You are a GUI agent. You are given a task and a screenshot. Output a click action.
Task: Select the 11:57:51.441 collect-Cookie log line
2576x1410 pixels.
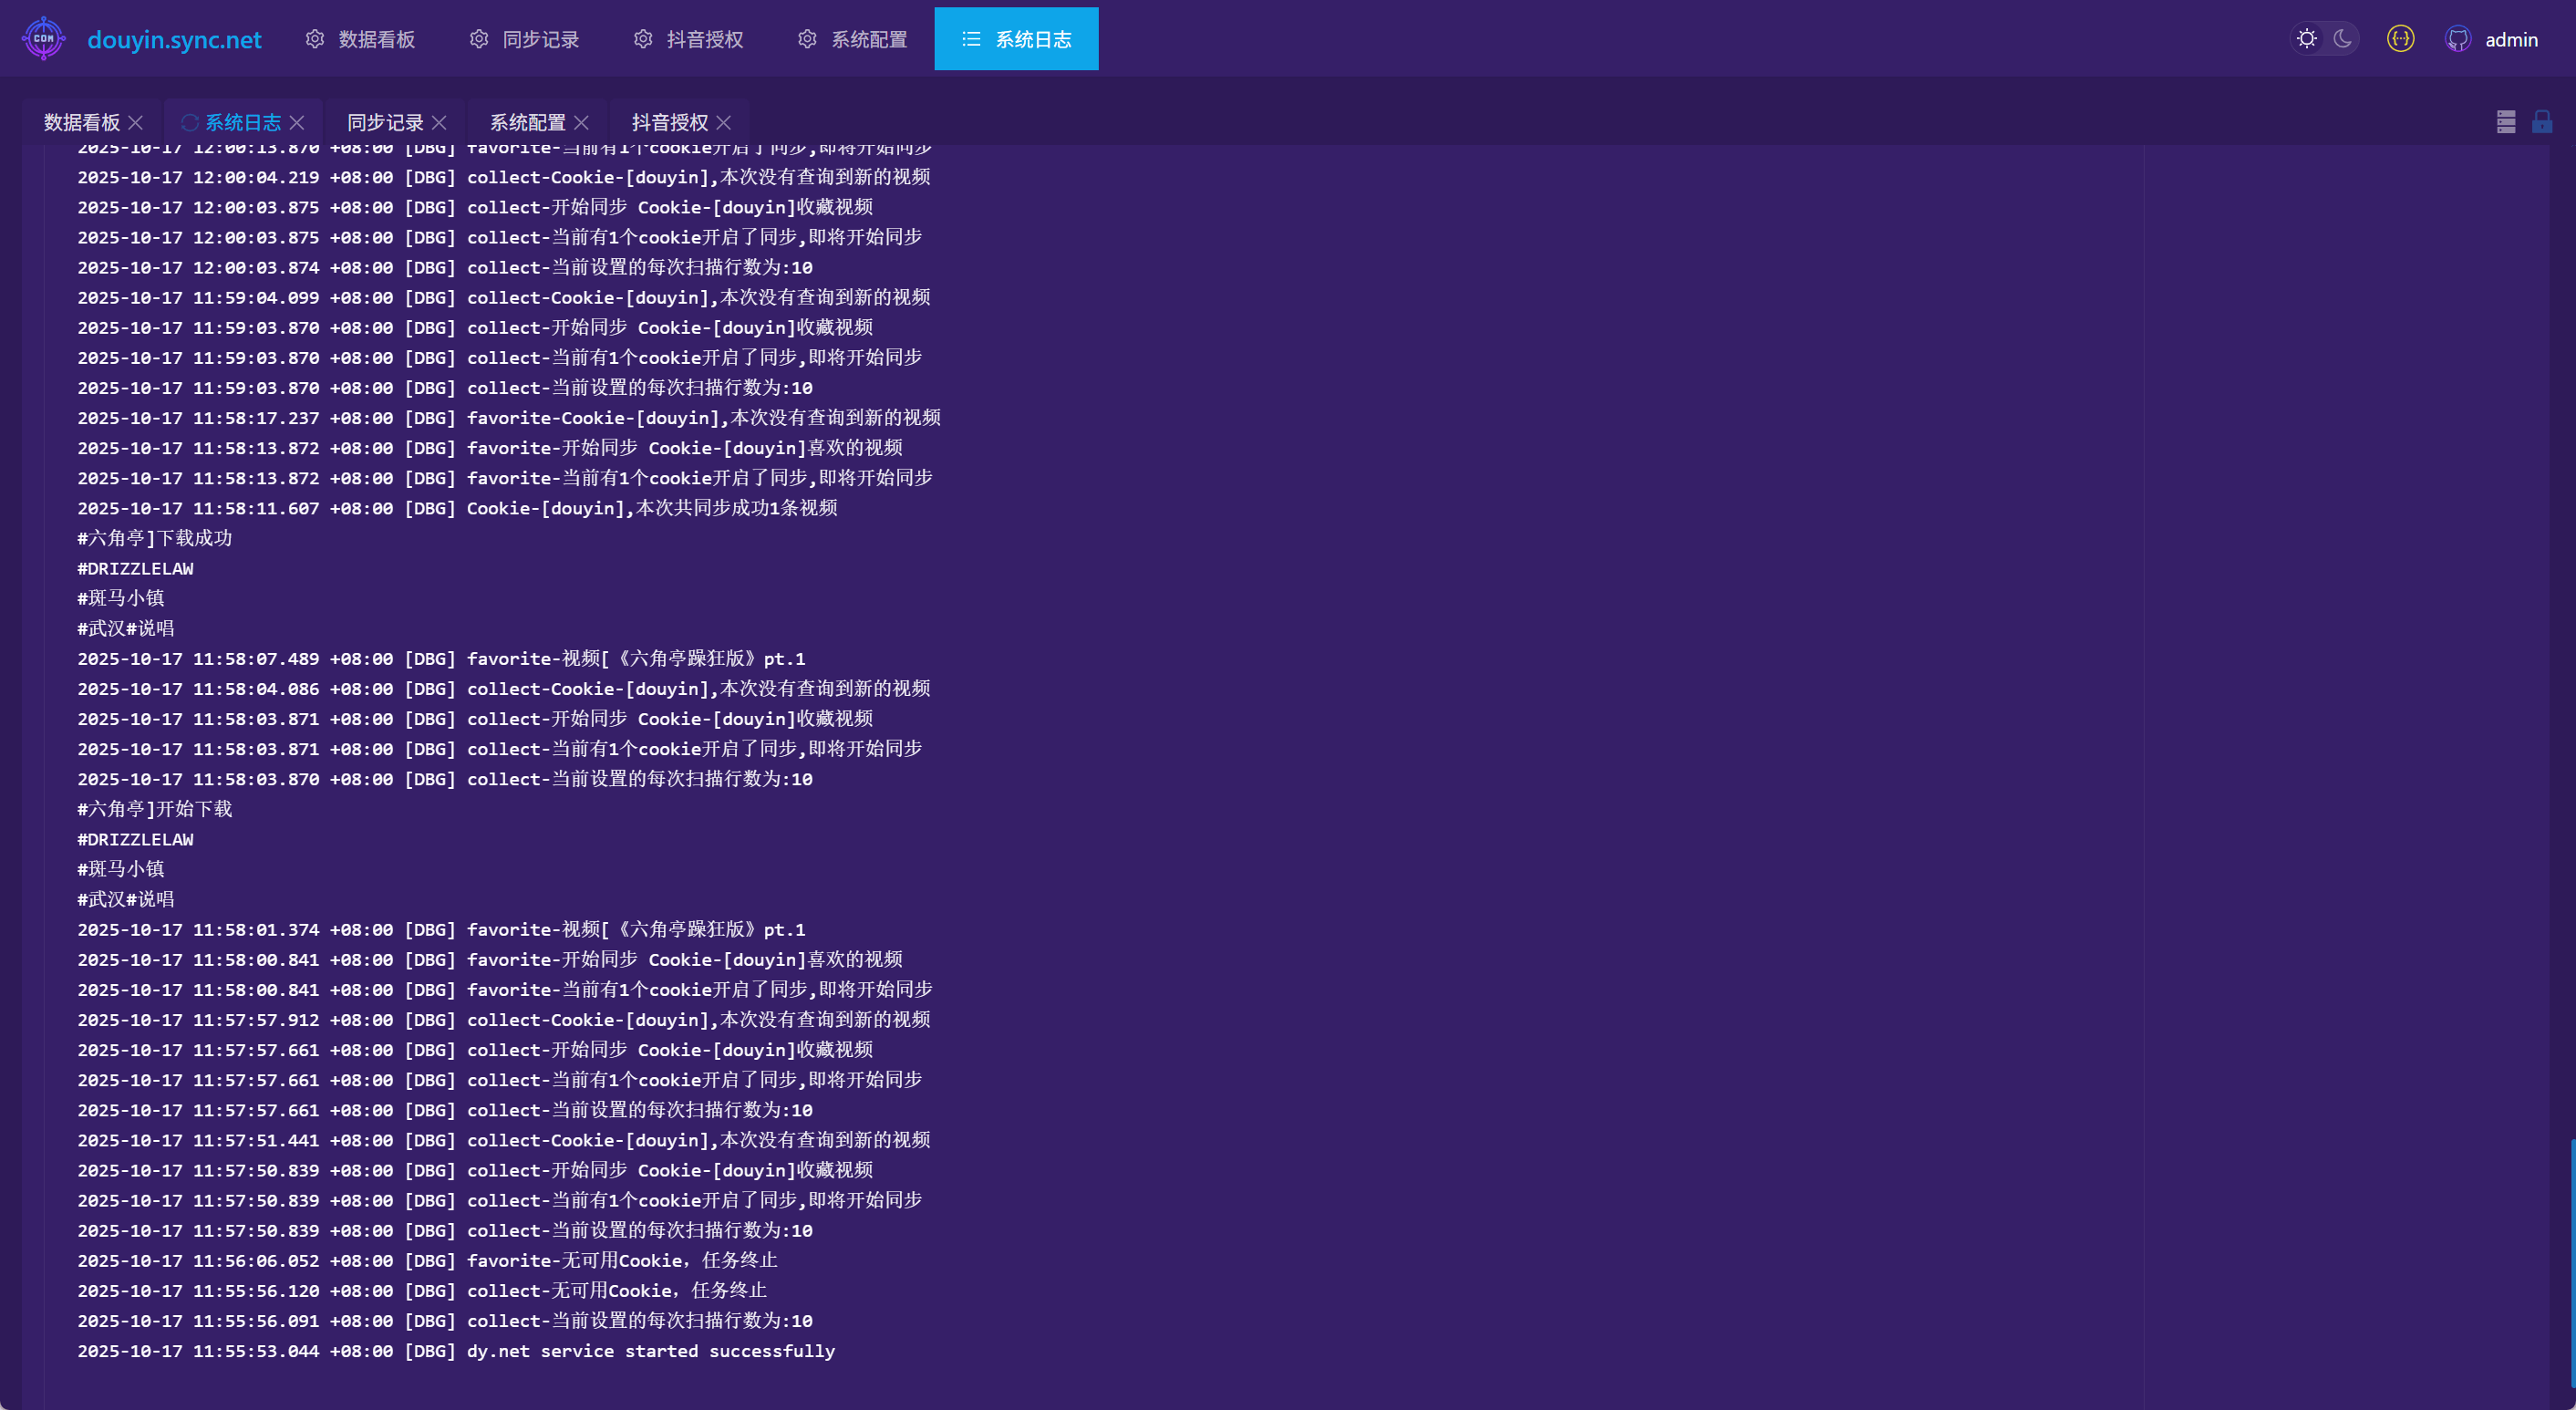click(504, 1140)
